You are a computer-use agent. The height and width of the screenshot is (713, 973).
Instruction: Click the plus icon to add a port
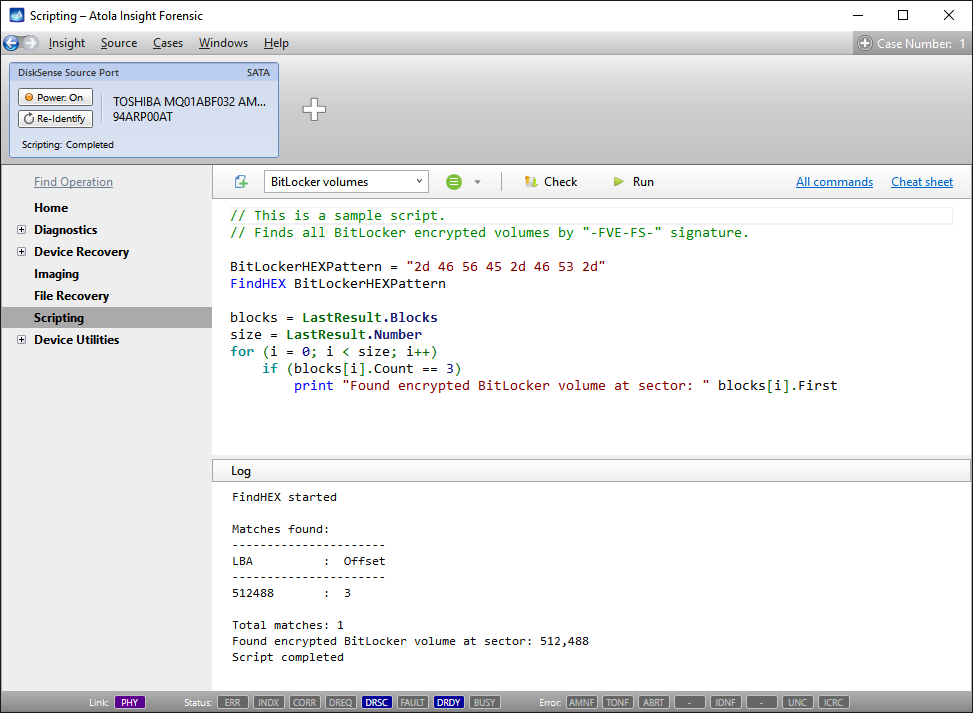(314, 109)
